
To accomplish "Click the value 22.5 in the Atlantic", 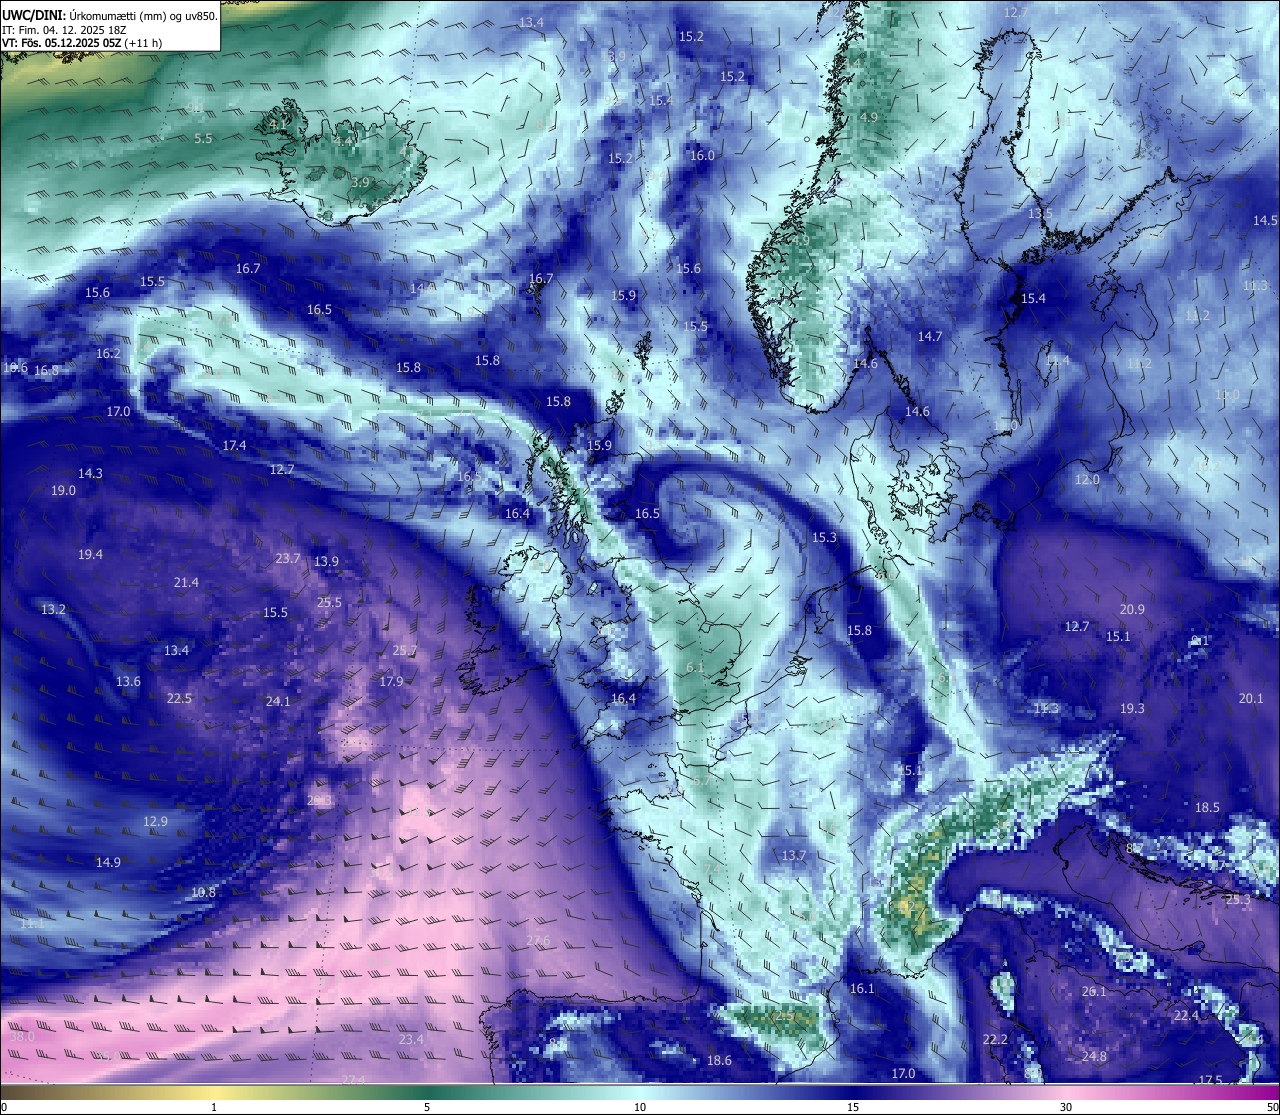I will click(x=179, y=699).
